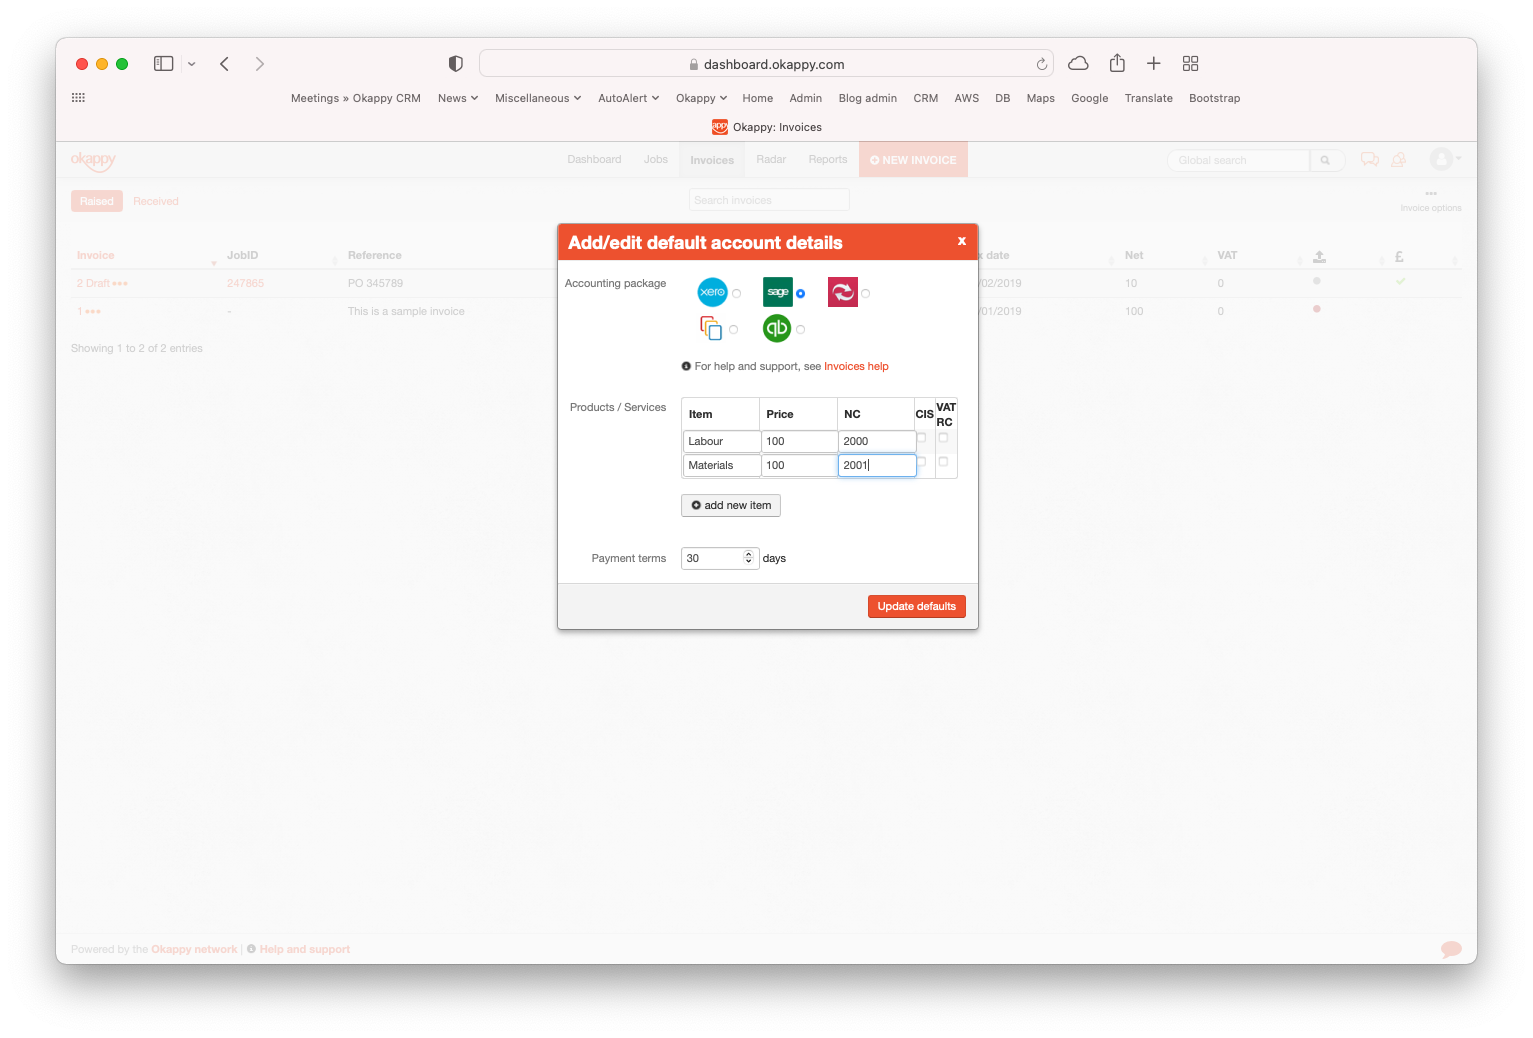This screenshot has width=1533, height=1038.
Task: Enable CIS for the Labour item
Action: pyautogui.click(x=922, y=437)
